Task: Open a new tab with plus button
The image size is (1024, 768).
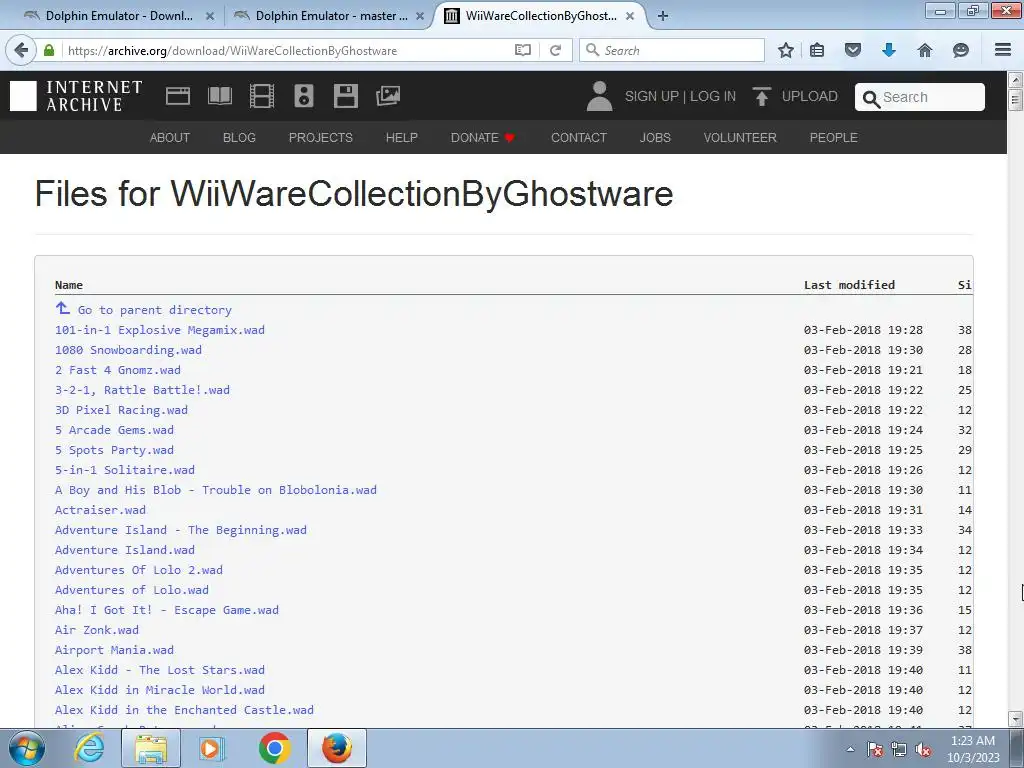Action: coord(663,16)
